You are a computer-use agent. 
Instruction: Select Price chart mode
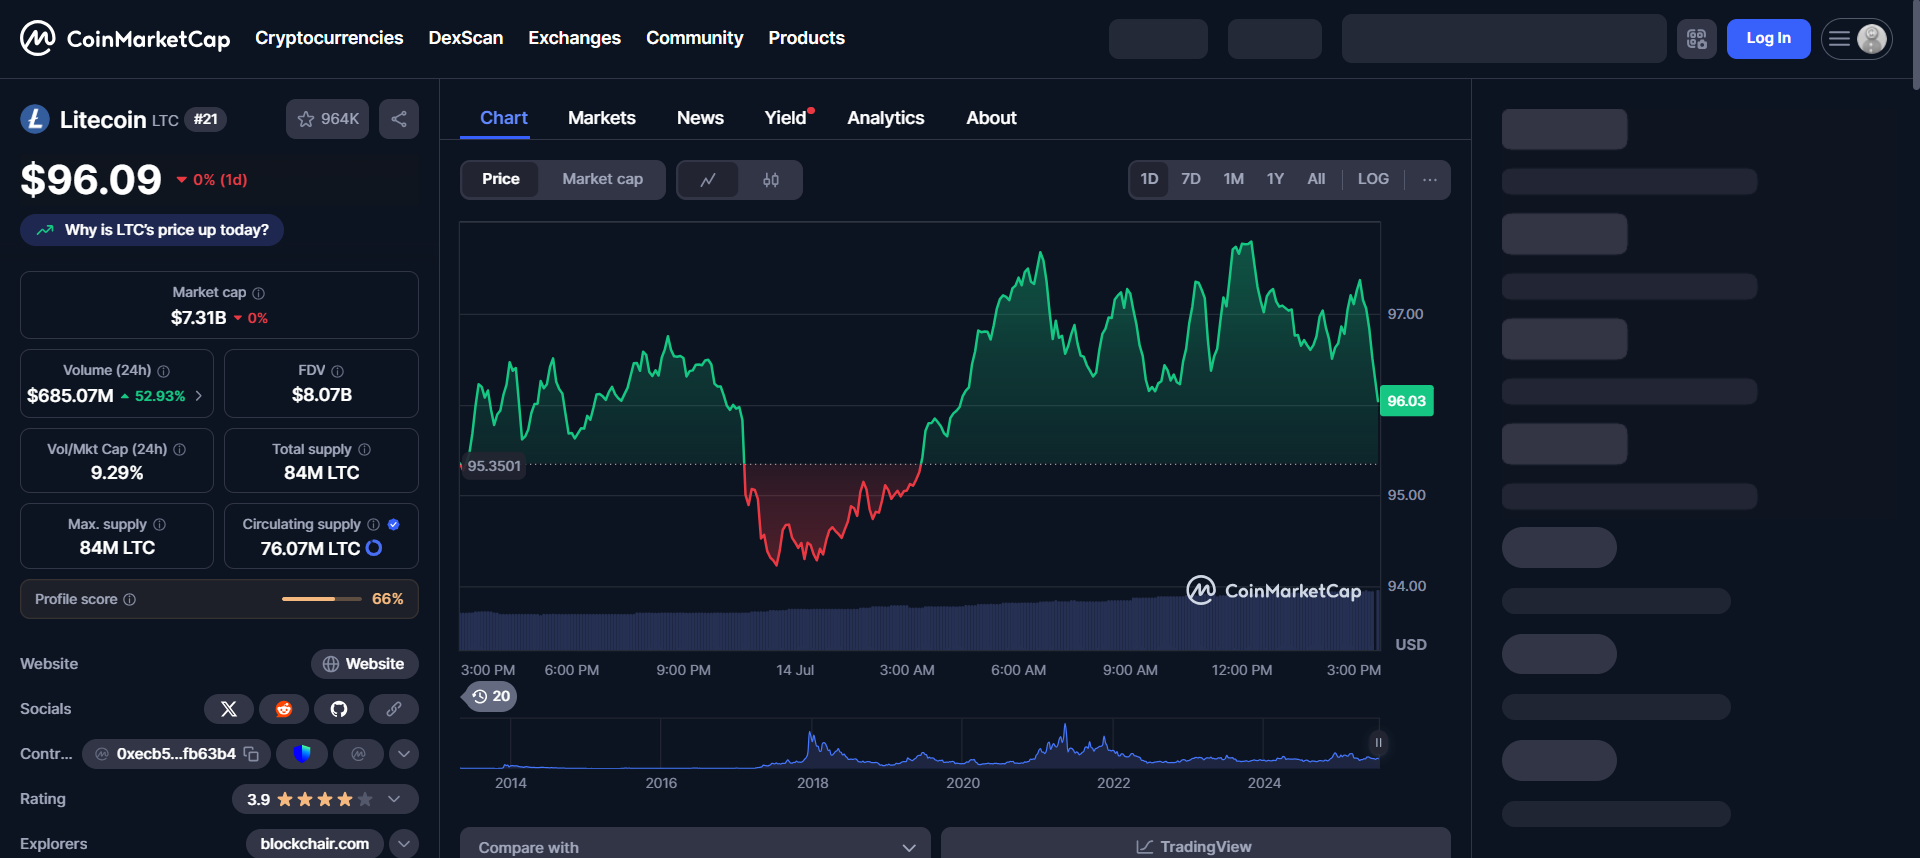501,179
